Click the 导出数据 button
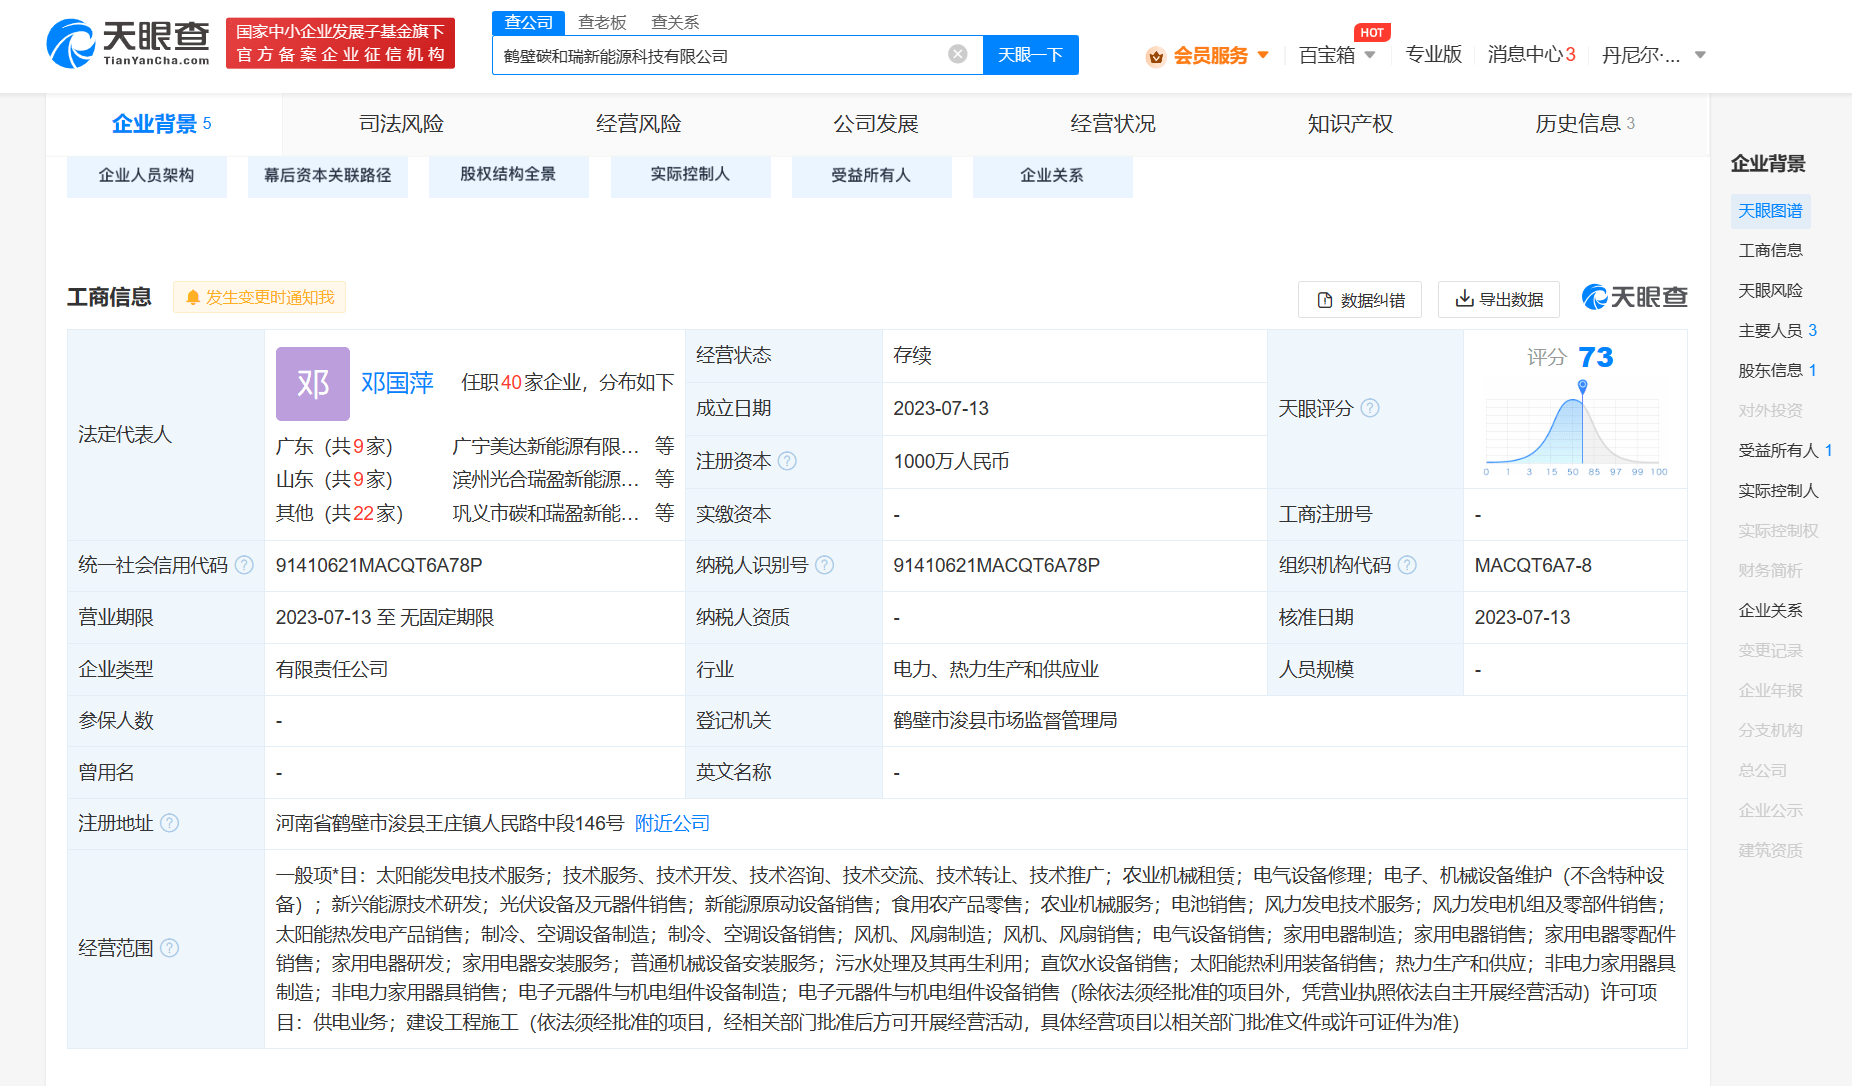 [1499, 299]
